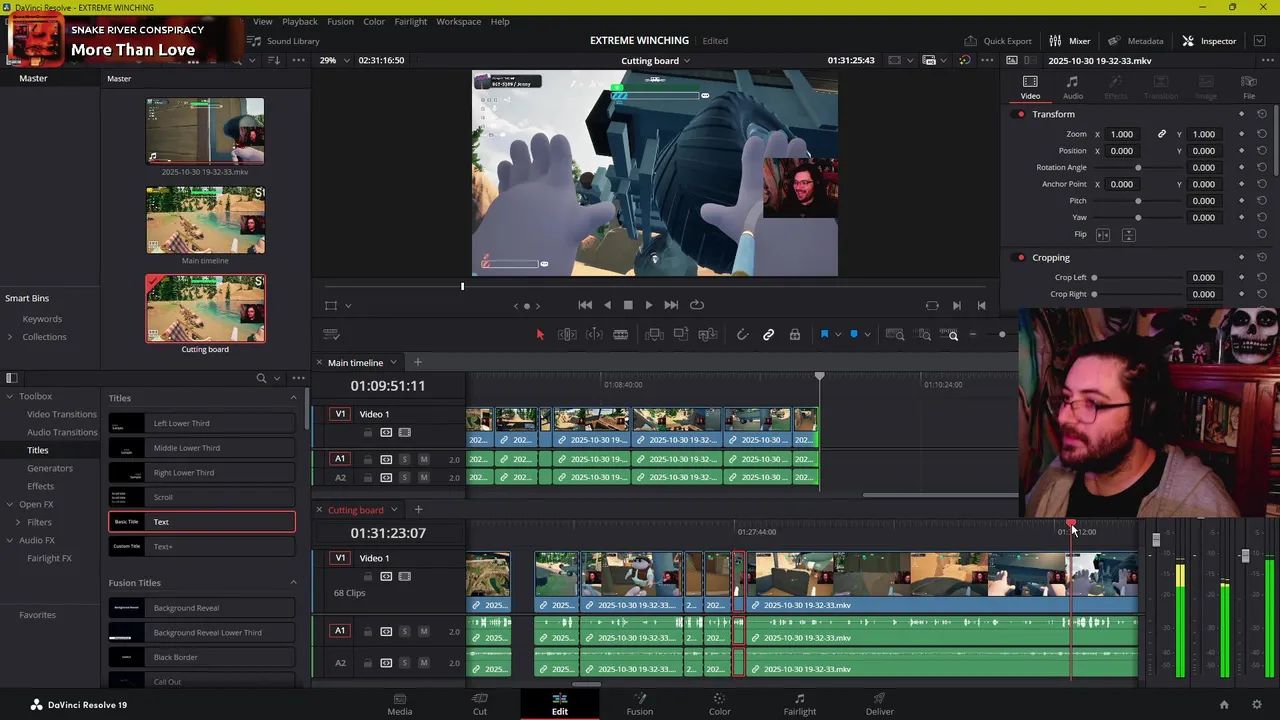Open Cutting board timeline name dropdown in viewer
This screenshot has height=720, width=1280.
coord(656,60)
